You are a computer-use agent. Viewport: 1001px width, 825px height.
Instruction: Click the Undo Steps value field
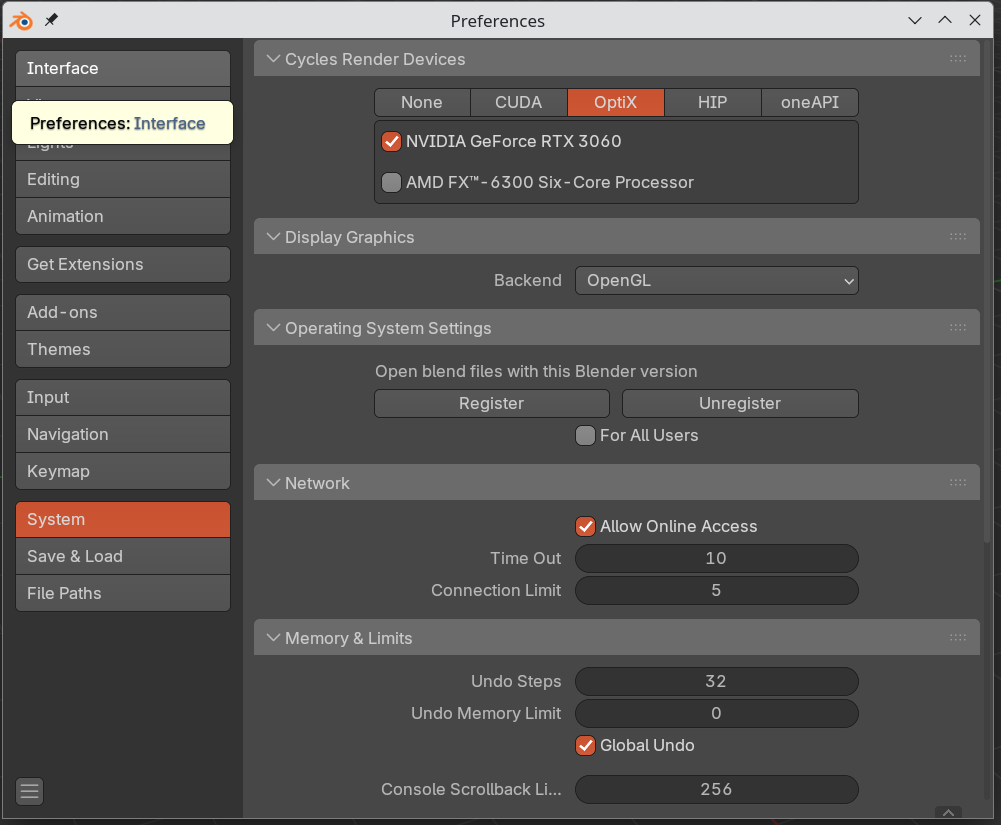pyautogui.click(x=717, y=681)
